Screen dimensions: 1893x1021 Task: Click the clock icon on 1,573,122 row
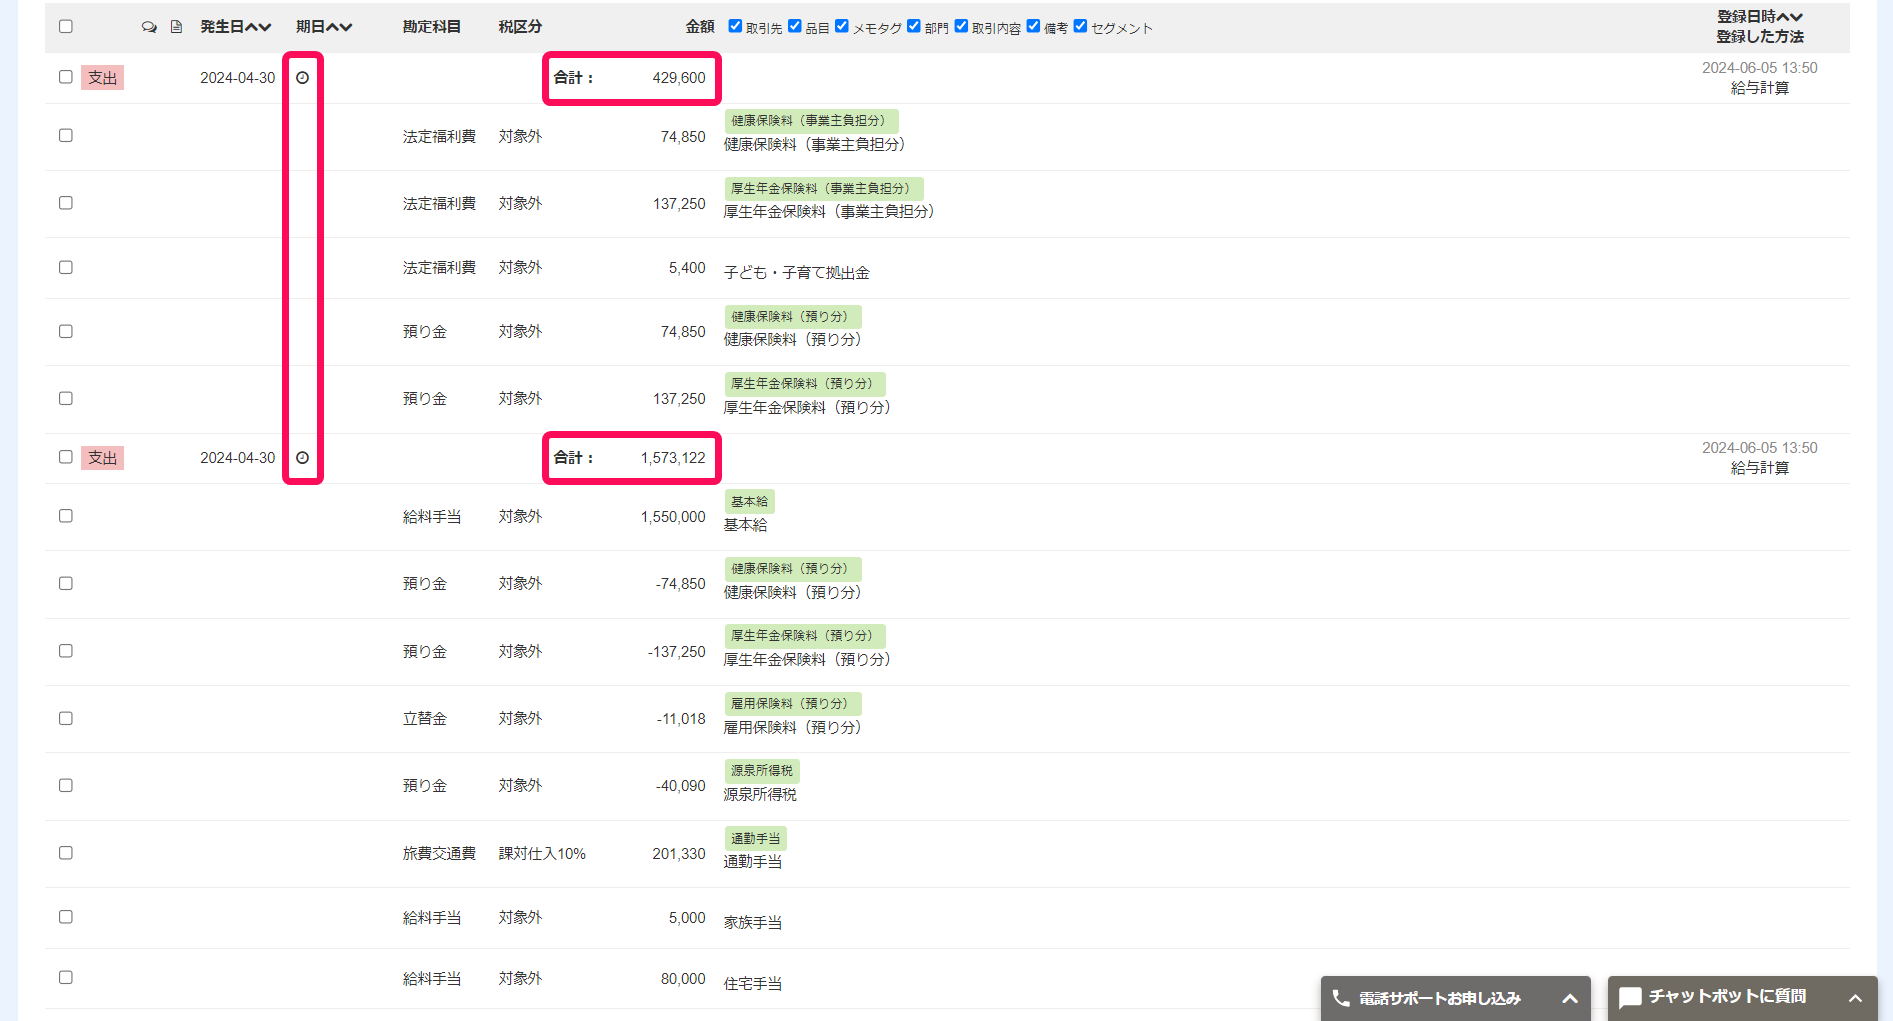point(302,458)
